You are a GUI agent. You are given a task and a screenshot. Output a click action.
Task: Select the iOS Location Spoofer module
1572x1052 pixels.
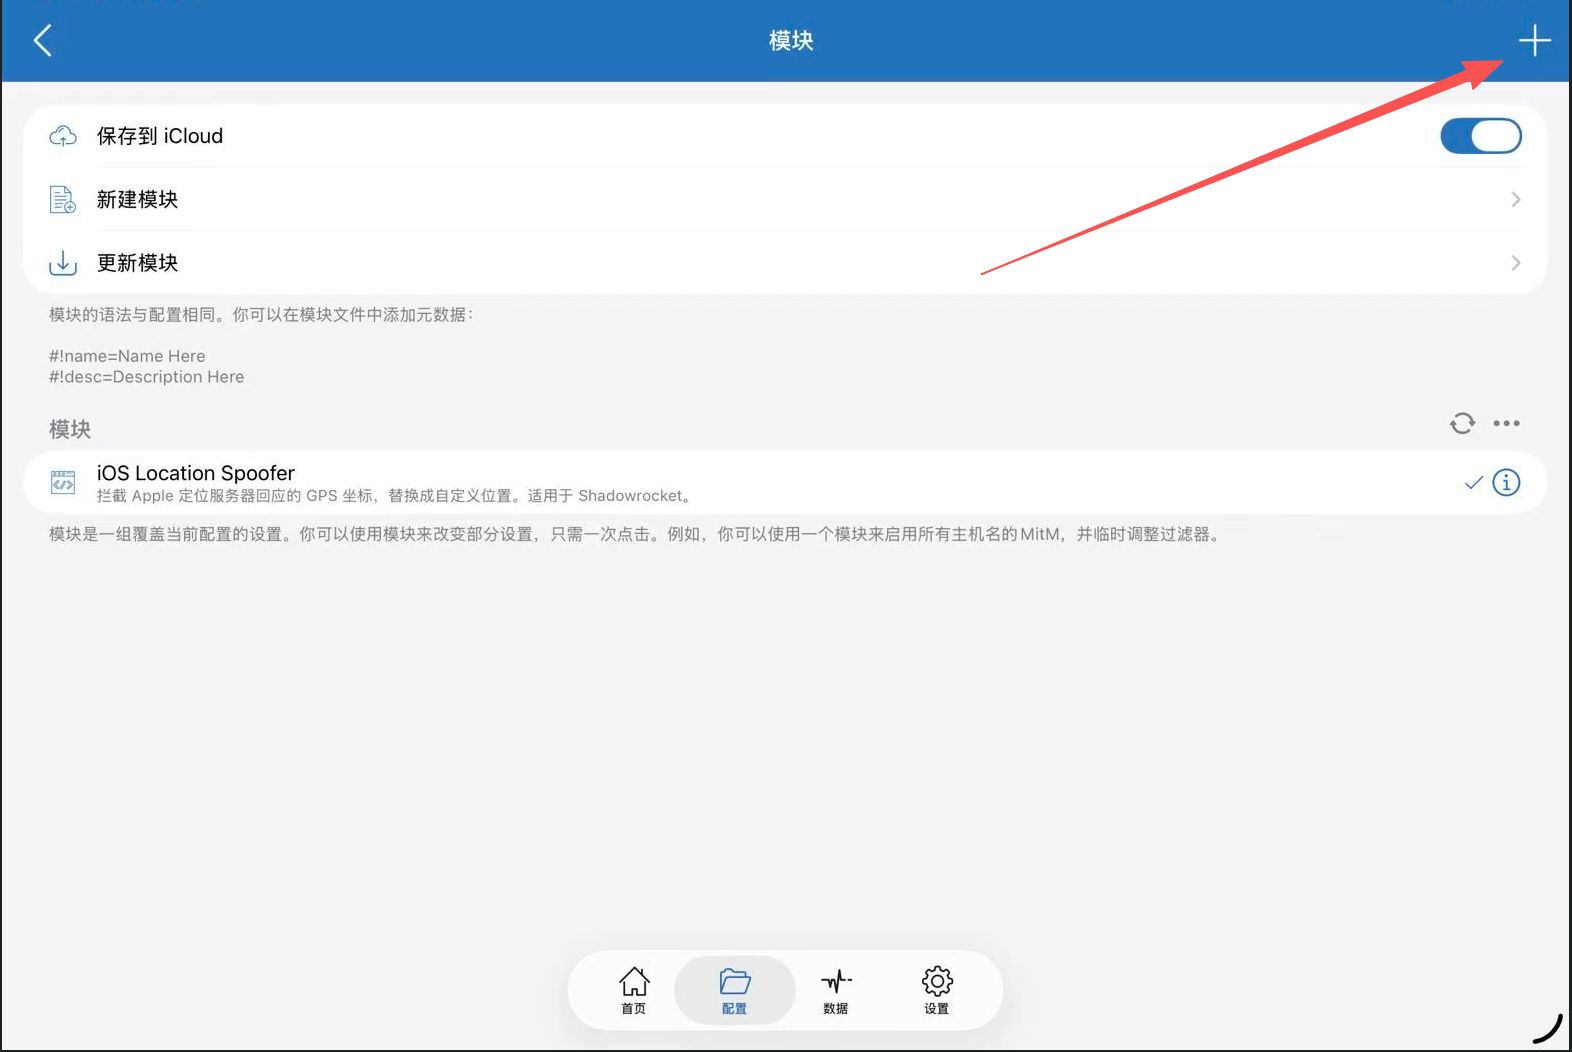(785, 483)
